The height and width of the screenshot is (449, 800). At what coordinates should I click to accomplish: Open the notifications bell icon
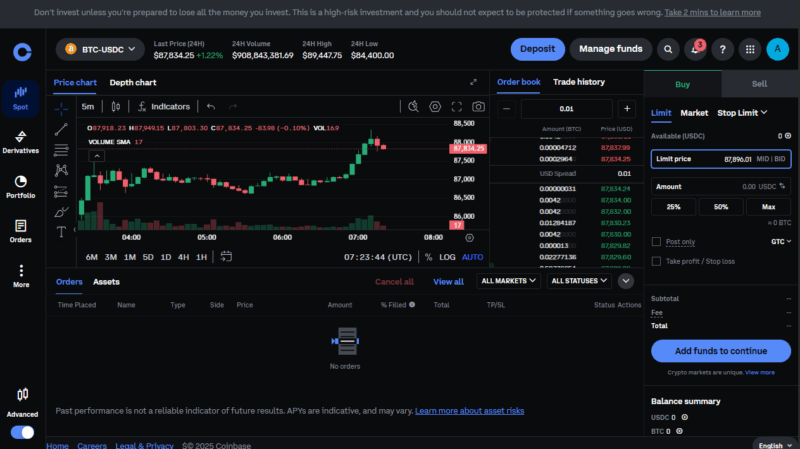coord(695,49)
